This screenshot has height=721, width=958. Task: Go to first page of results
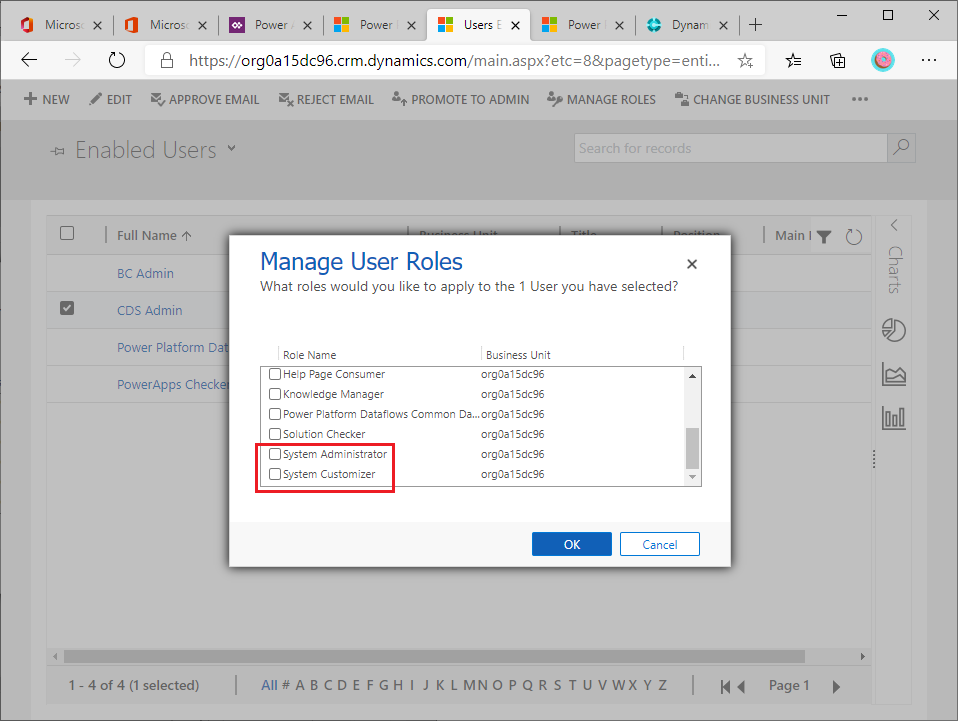pos(725,687)
